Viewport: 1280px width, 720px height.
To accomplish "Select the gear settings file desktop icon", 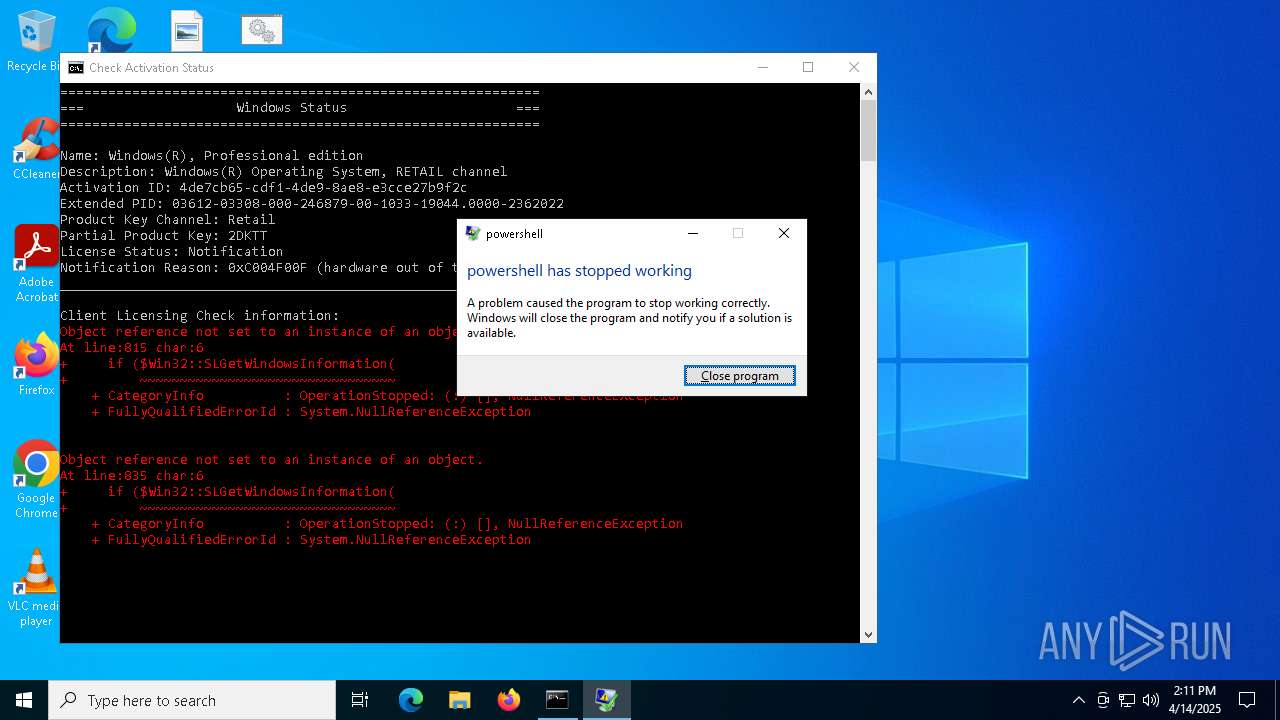I will click(x=262, y=30).
